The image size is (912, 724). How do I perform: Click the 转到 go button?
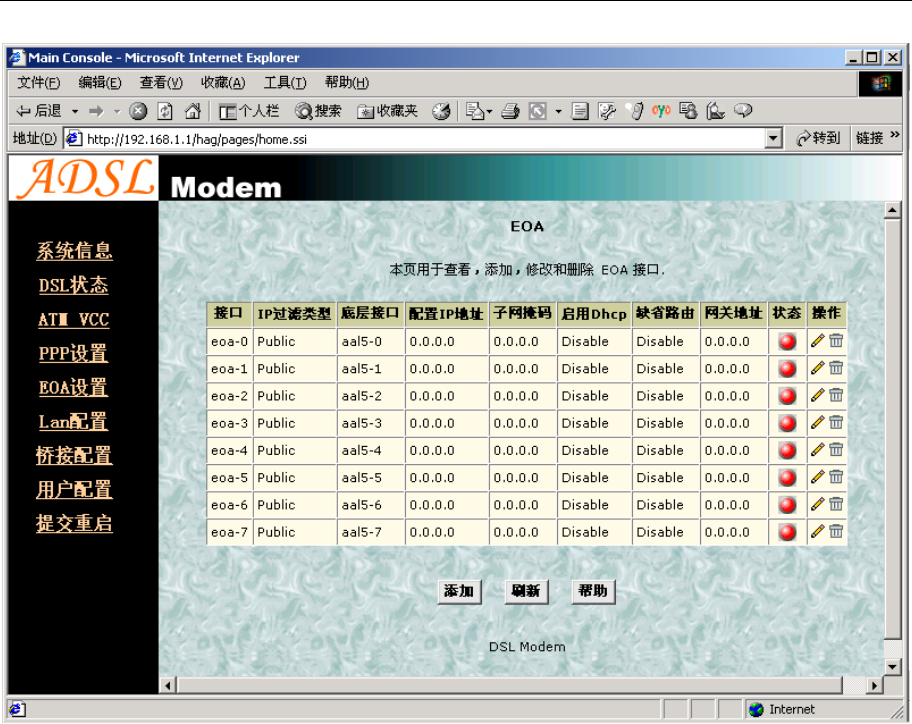[x=818, y=138]
